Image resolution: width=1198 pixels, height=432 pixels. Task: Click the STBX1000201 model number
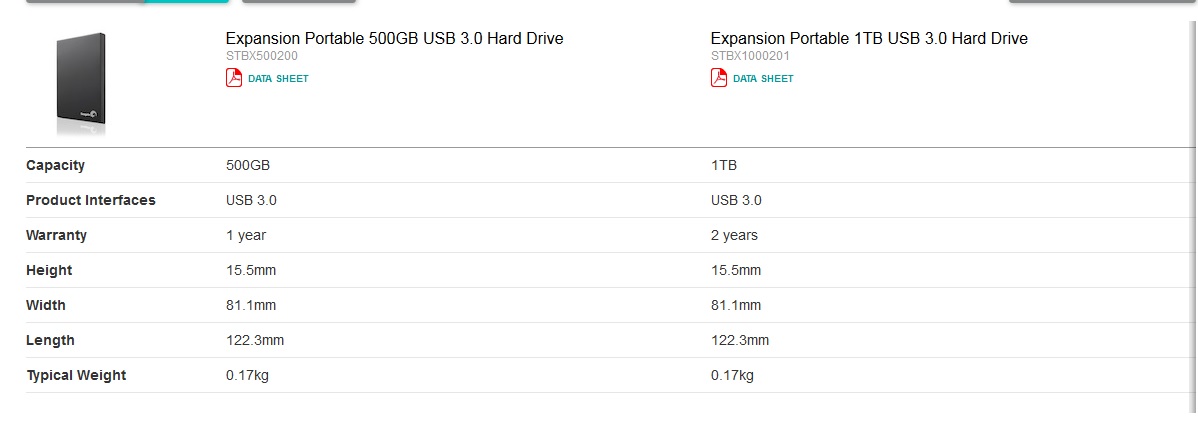click(x=750, y=56)
